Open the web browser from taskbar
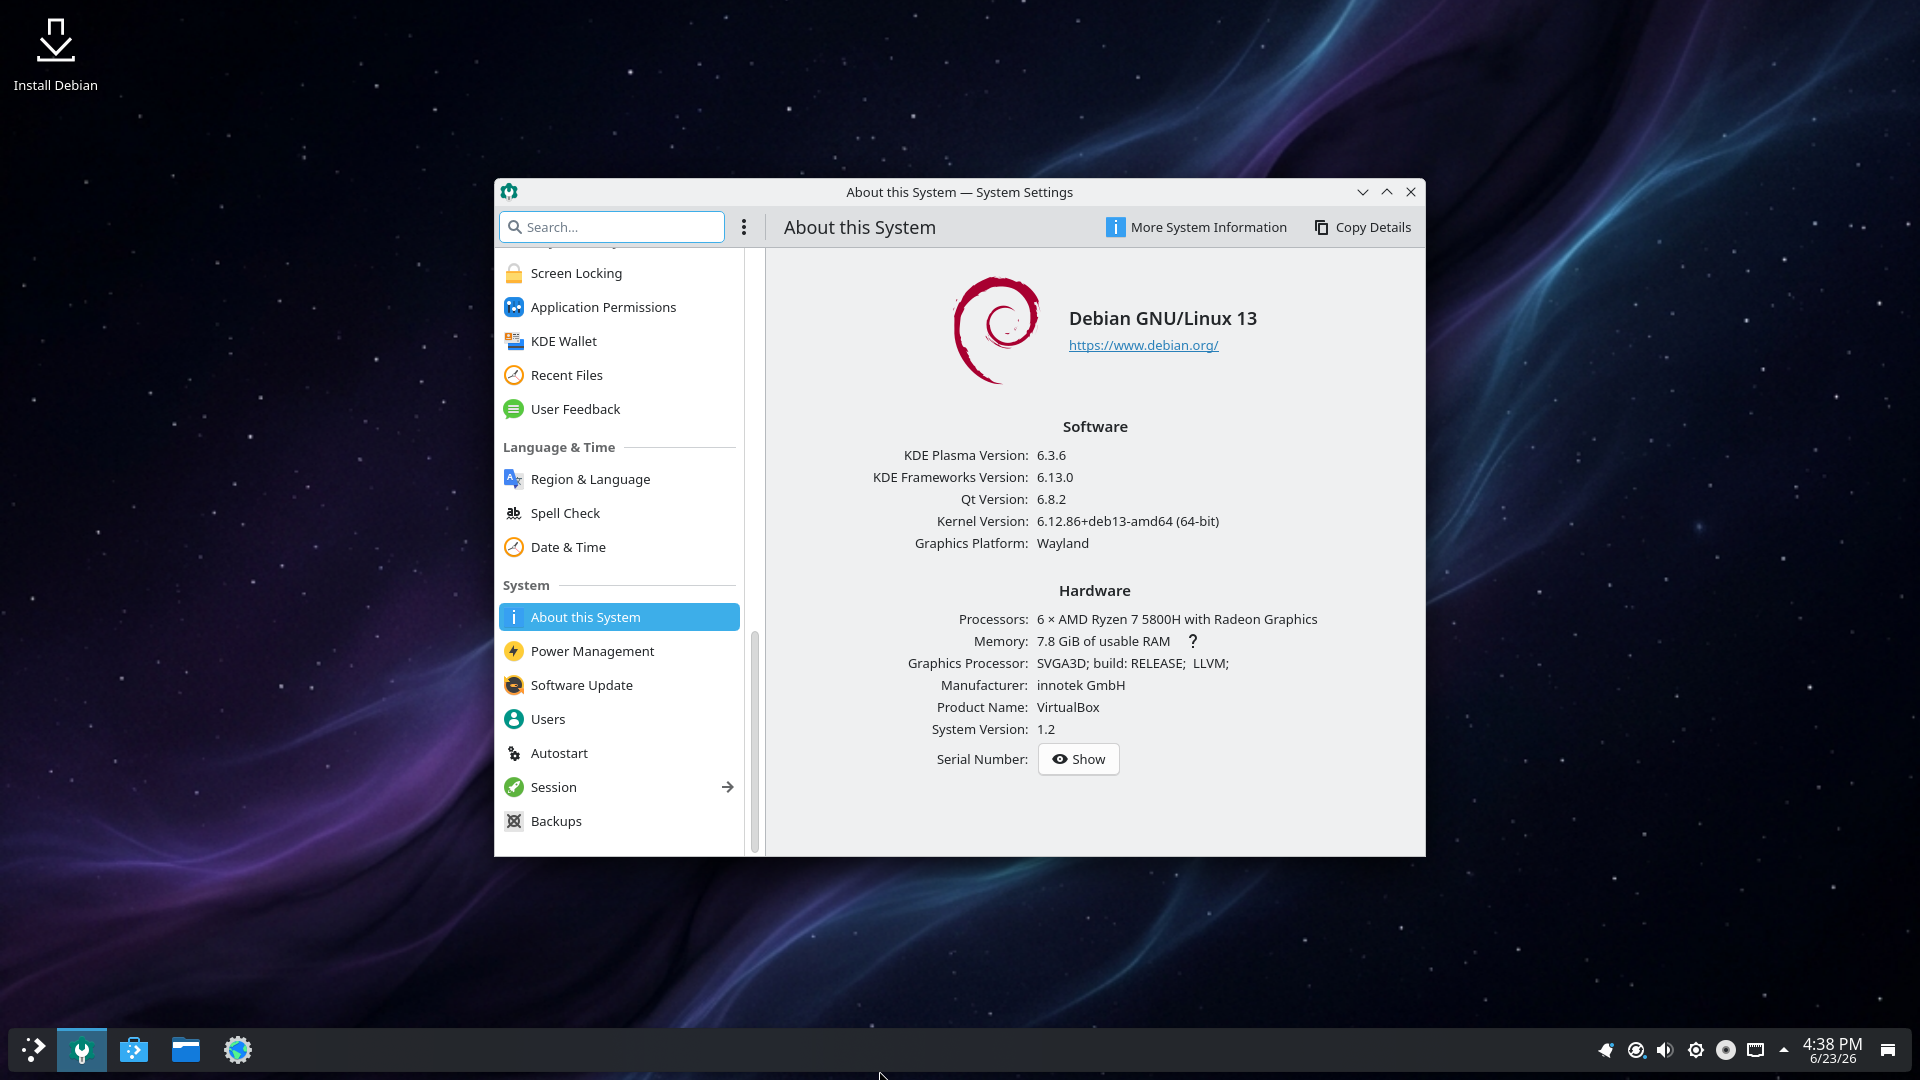Image resolution: width=1920 pixels, height=1080 pixels. pos(238,1050)
